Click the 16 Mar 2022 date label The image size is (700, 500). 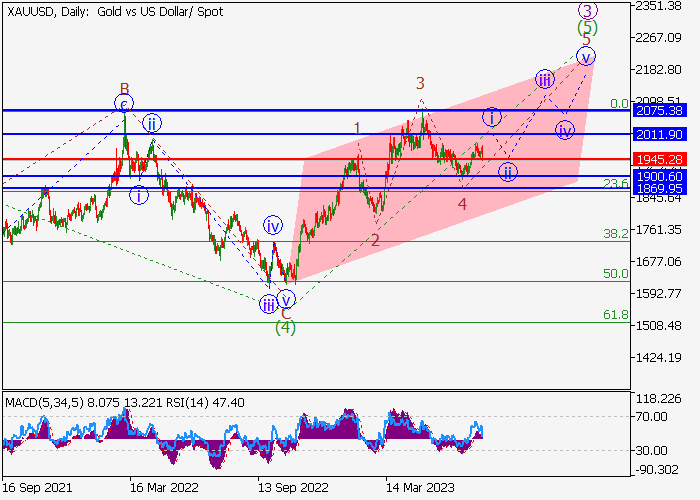(x=164, y=488)
